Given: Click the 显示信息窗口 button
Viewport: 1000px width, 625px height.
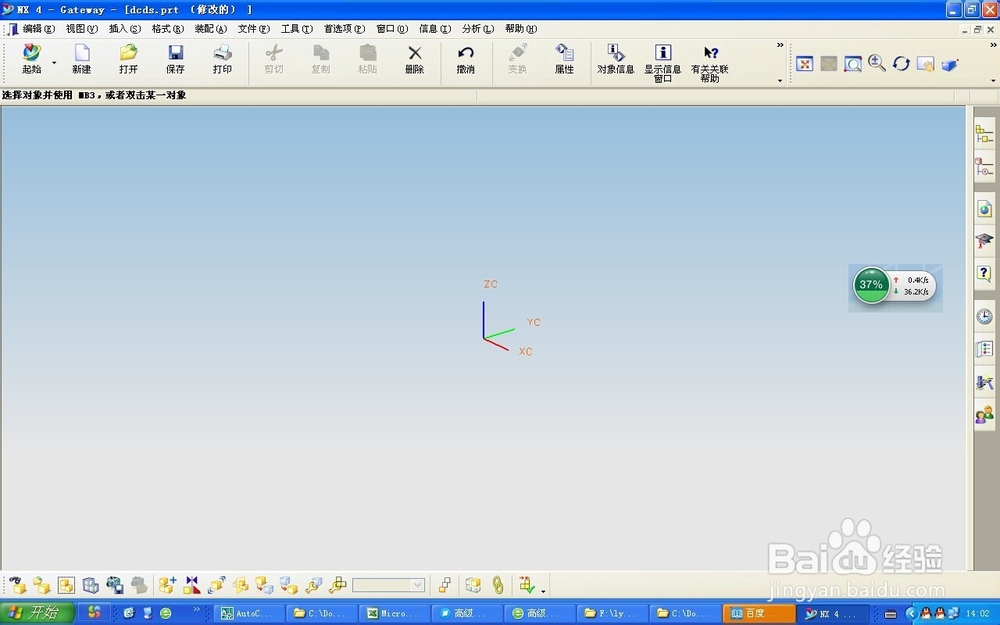Looking at the screenshot, I should point(663,63).
